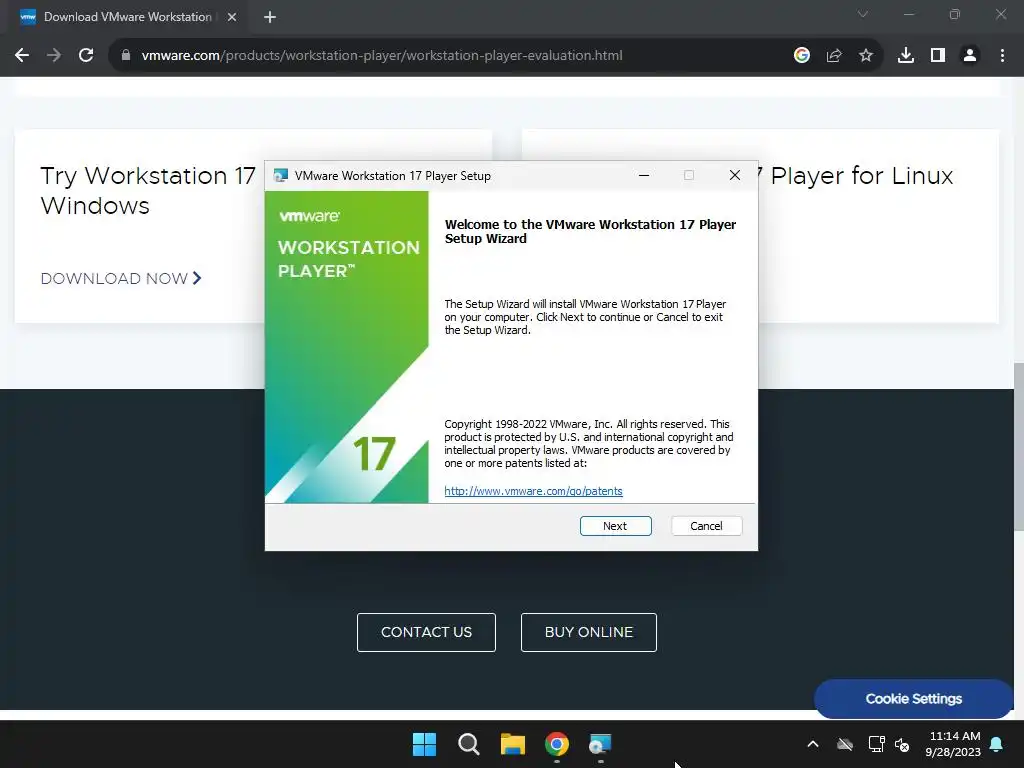Click the Chrome forward arrow

(54, 56)
